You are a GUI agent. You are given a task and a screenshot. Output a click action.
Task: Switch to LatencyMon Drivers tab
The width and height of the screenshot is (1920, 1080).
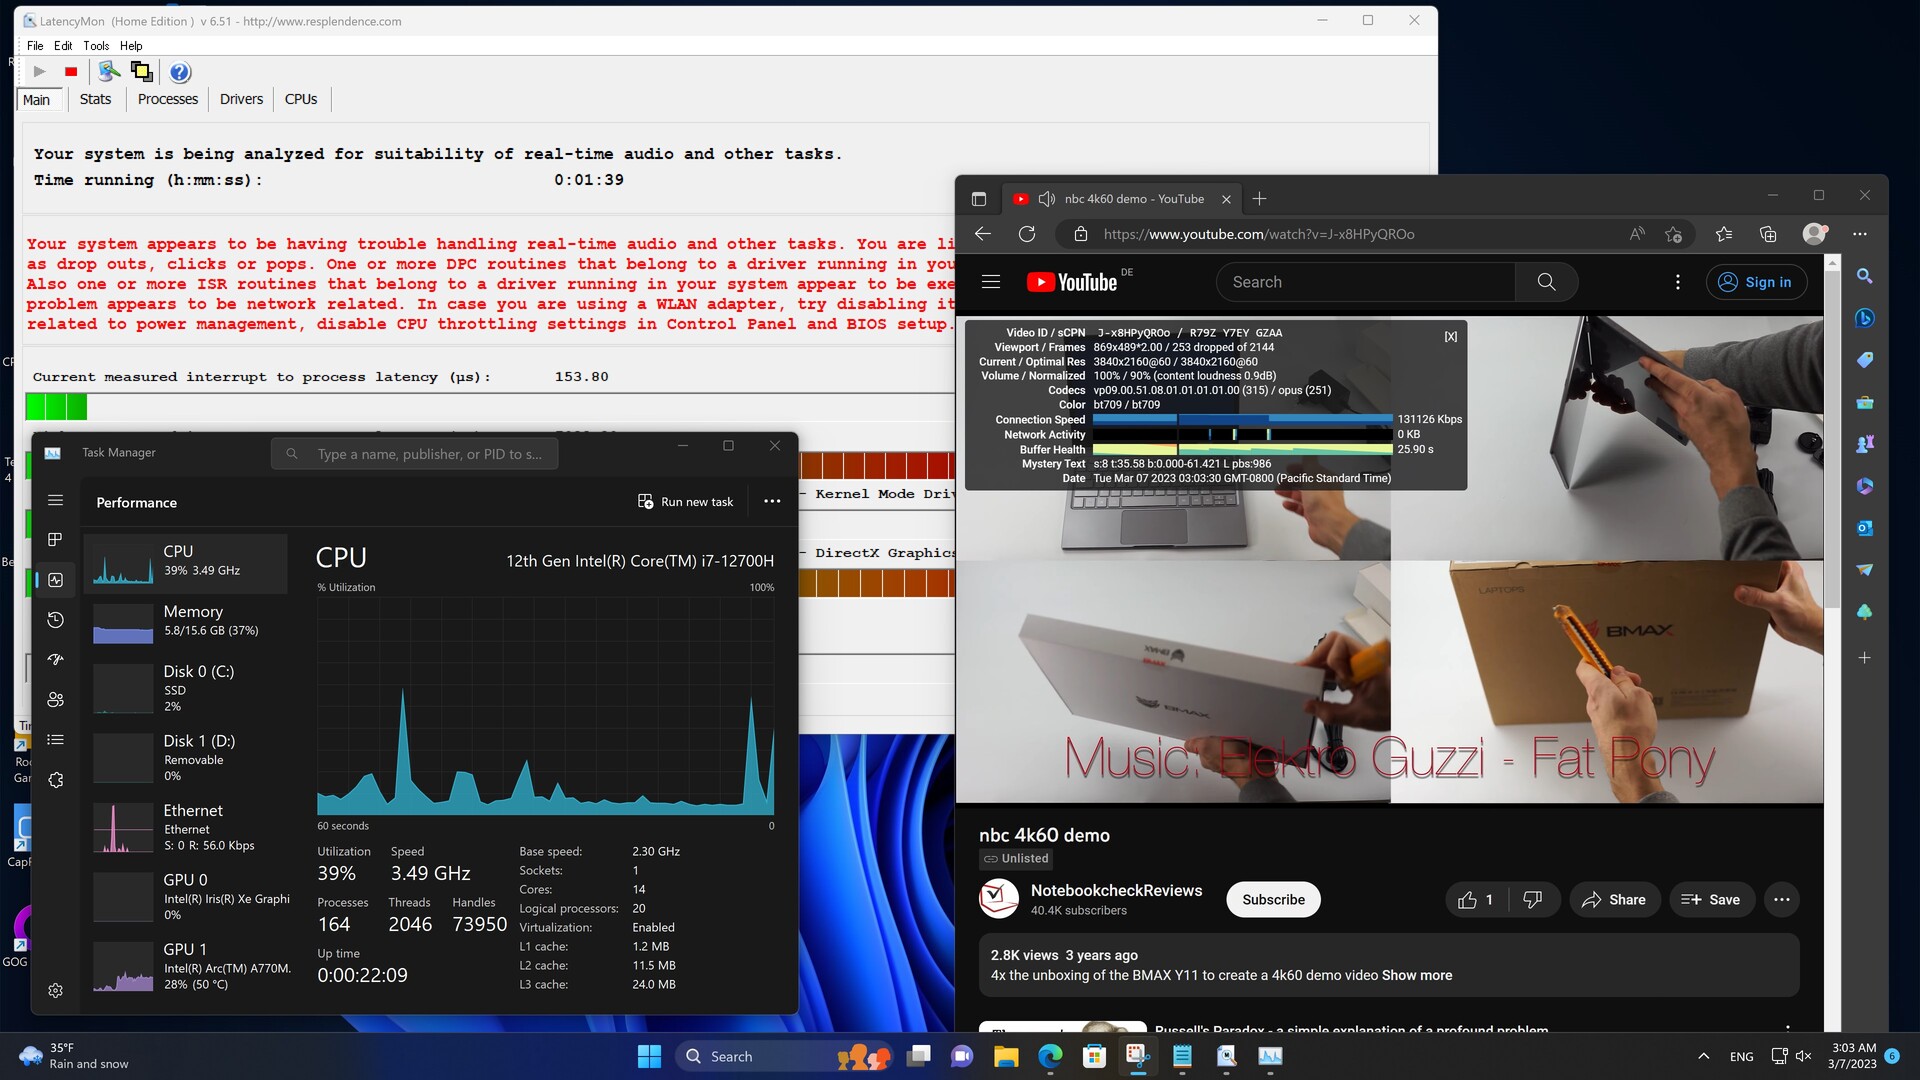[x=241, y=99]
